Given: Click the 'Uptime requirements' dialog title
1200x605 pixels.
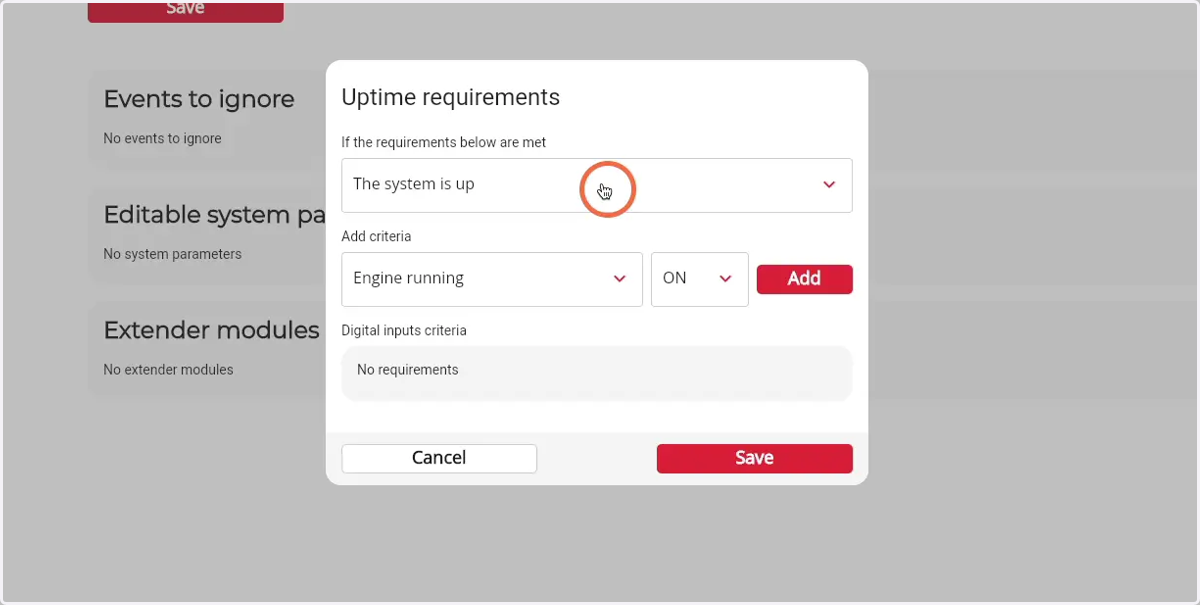Looking at the screenshot, I should [450, 97].
